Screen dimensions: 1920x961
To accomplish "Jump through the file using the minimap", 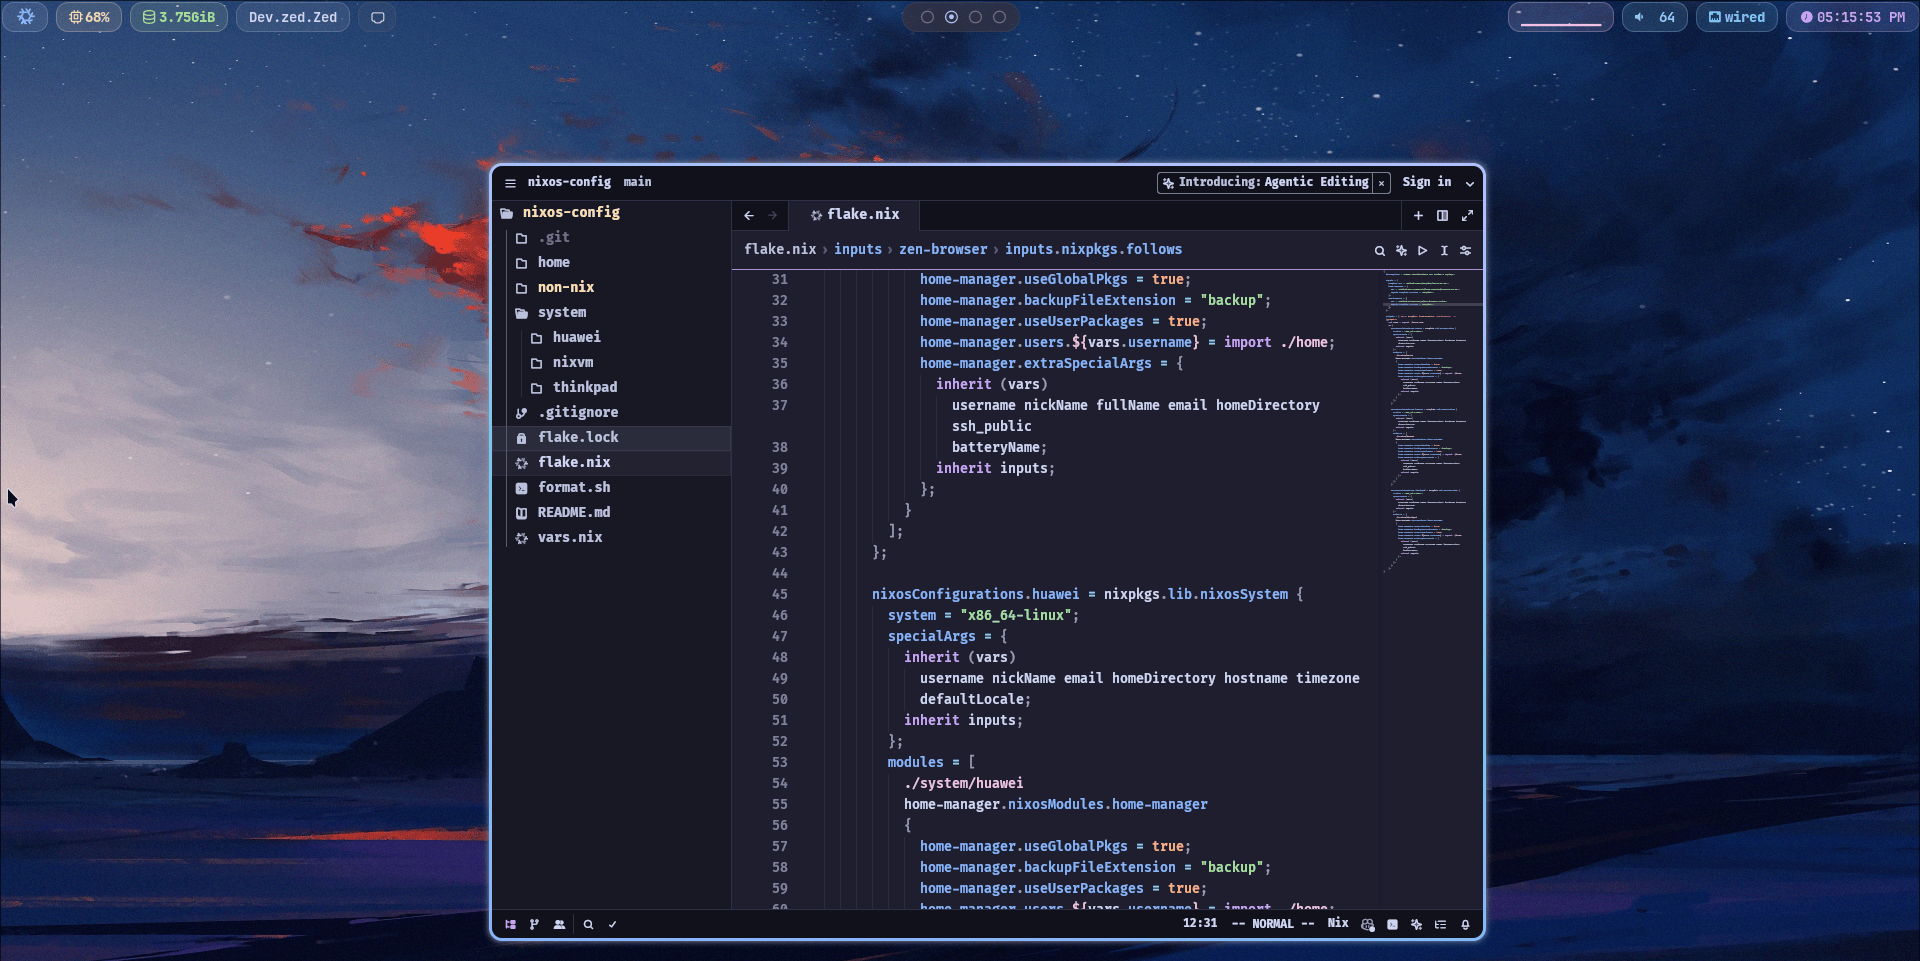I will click(x=1427, y=420).
